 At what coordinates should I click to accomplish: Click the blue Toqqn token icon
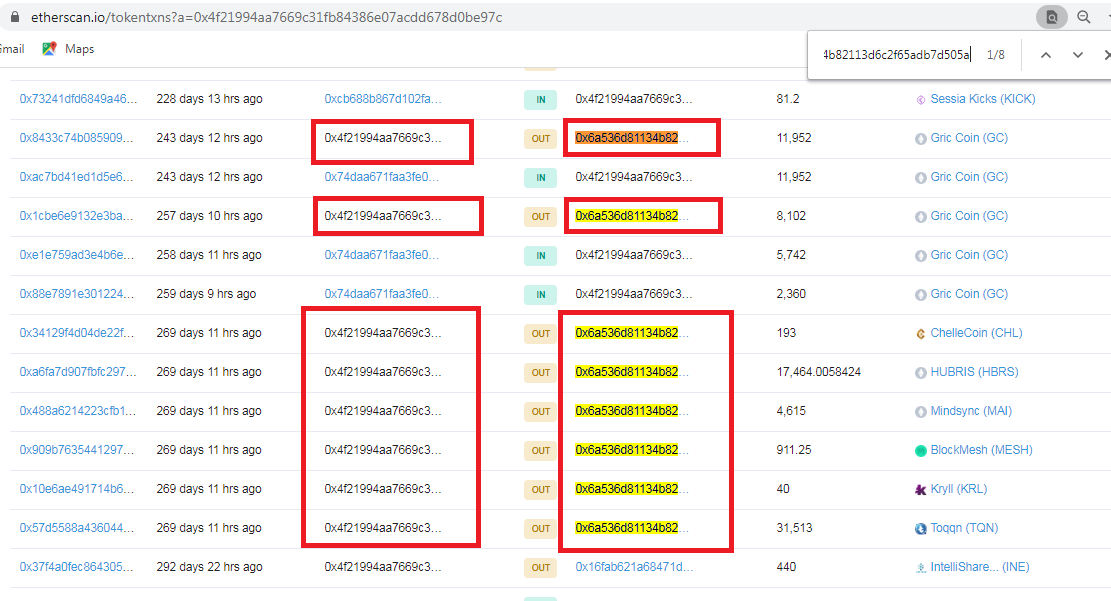(x=920, y=529)
